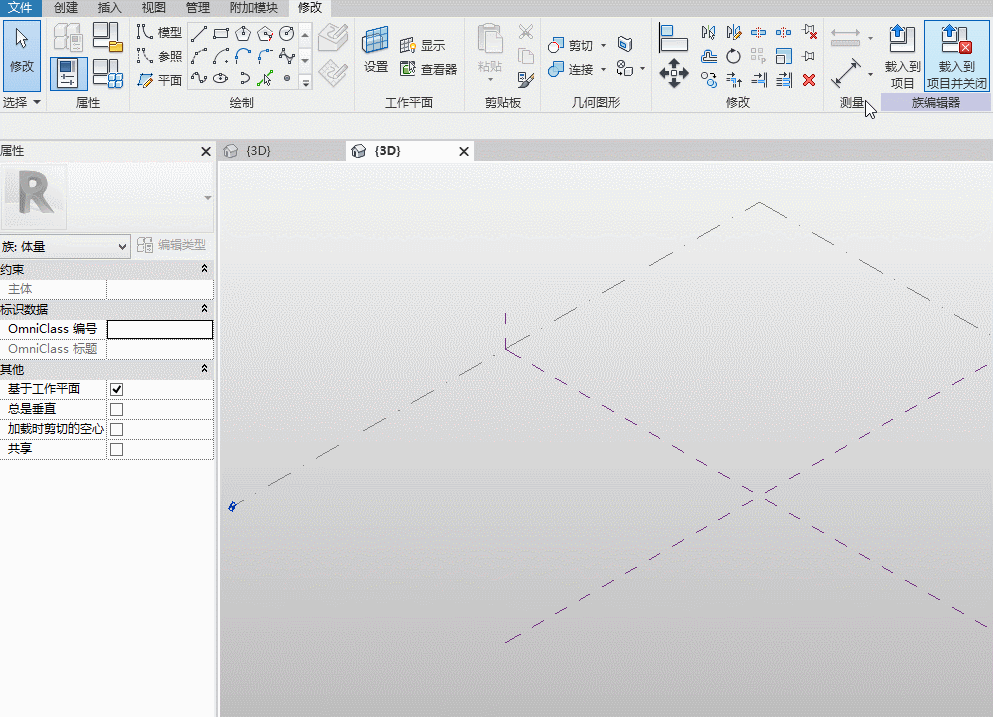993x717 pixels.
Task: Click 载入到项目并关闭 button
Action: 956,56
